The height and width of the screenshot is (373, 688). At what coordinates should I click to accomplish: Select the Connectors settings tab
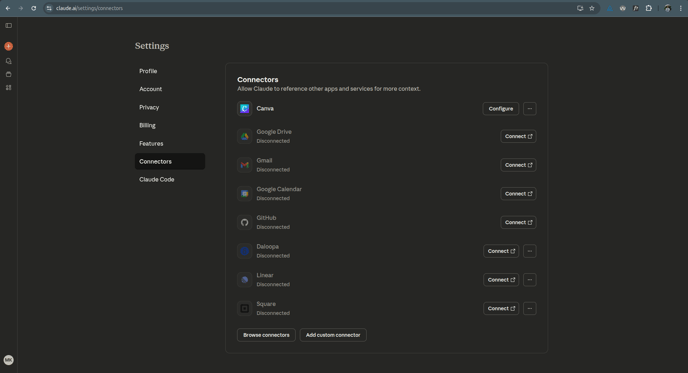170,161
